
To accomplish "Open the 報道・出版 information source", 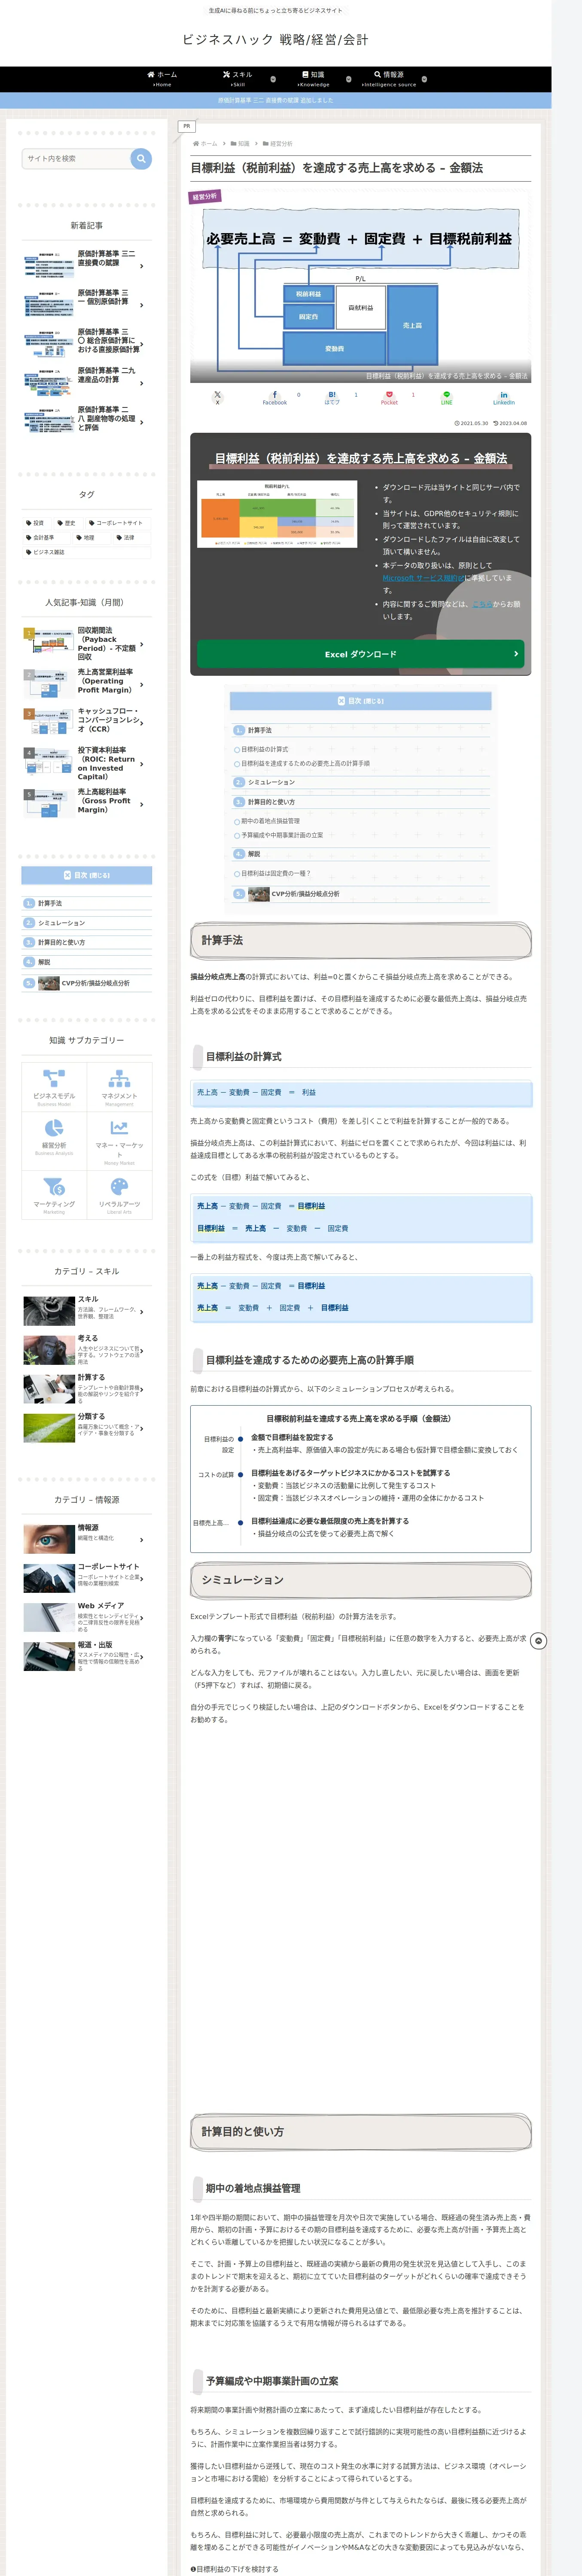I will pos(87,1656).
